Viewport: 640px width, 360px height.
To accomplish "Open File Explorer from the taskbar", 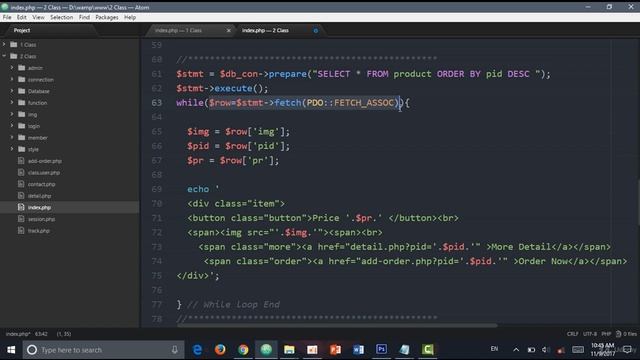I will pyautogui.click(x=289, y=350).
